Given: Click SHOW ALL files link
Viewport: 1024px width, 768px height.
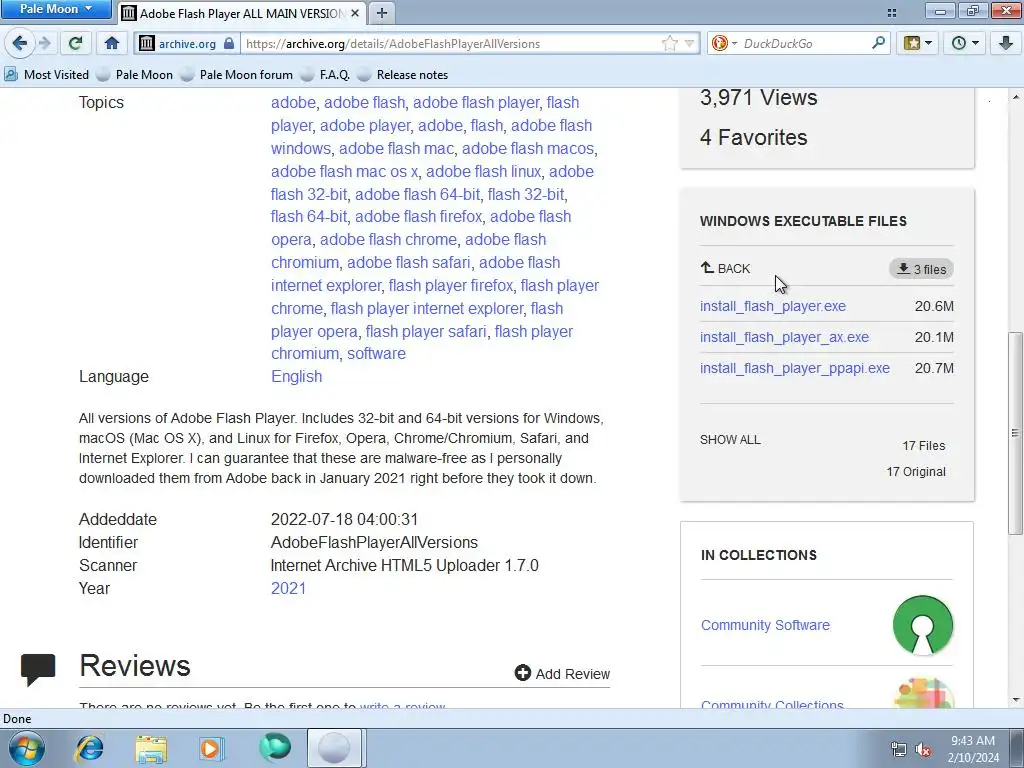Looking at the screenshot, I should 730,440.
